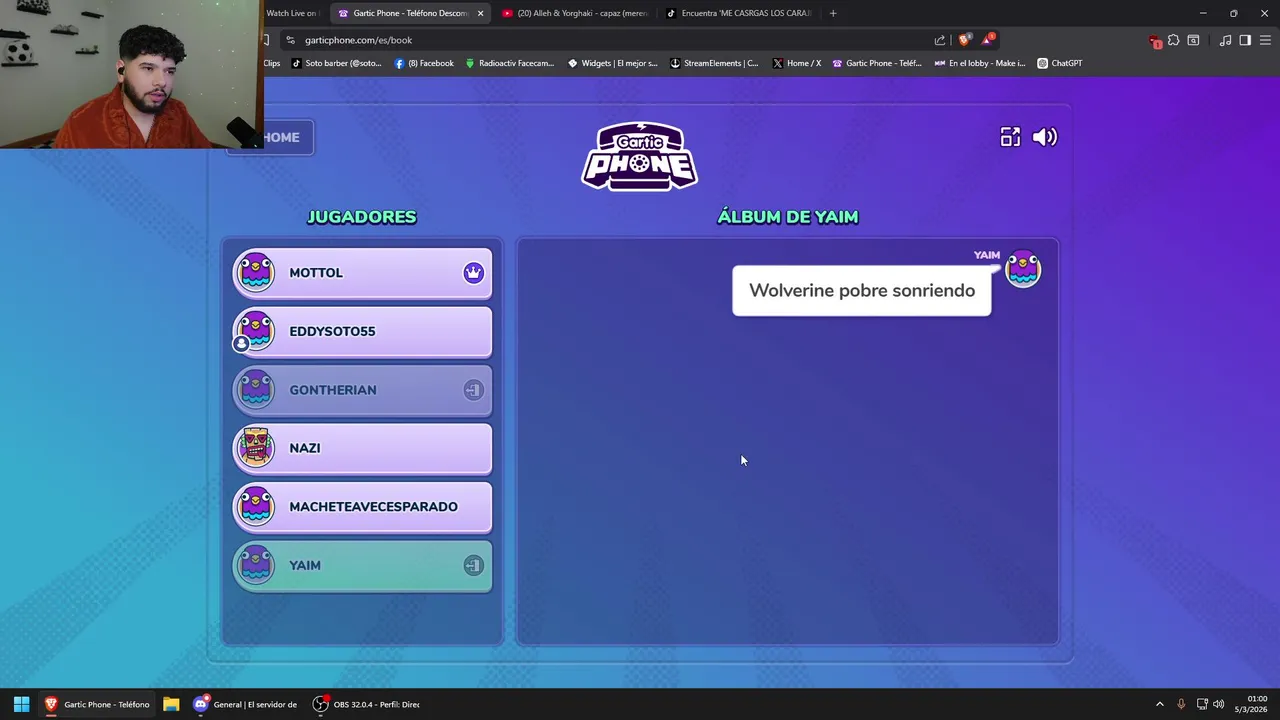Click the exit icon on GONTHERIAN's row

tap(473, 390)
